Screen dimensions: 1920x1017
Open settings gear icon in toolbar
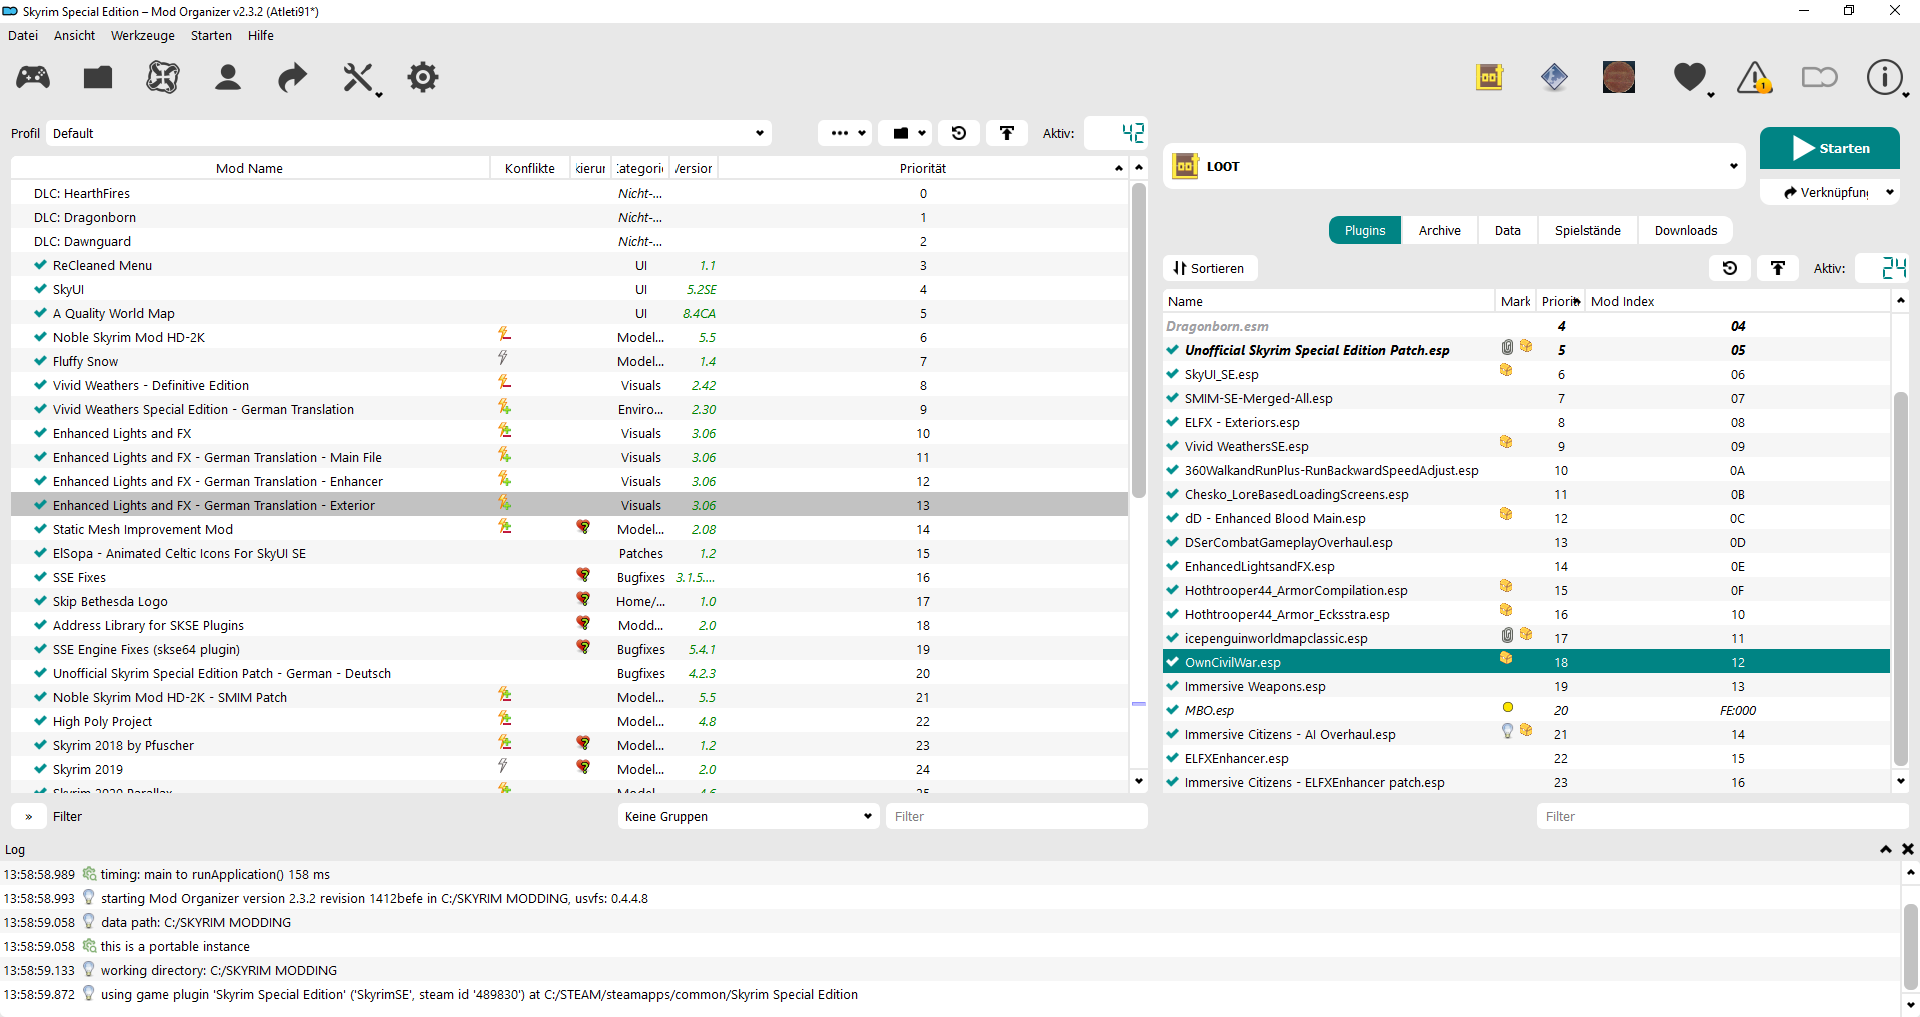(x=423, y=77)
